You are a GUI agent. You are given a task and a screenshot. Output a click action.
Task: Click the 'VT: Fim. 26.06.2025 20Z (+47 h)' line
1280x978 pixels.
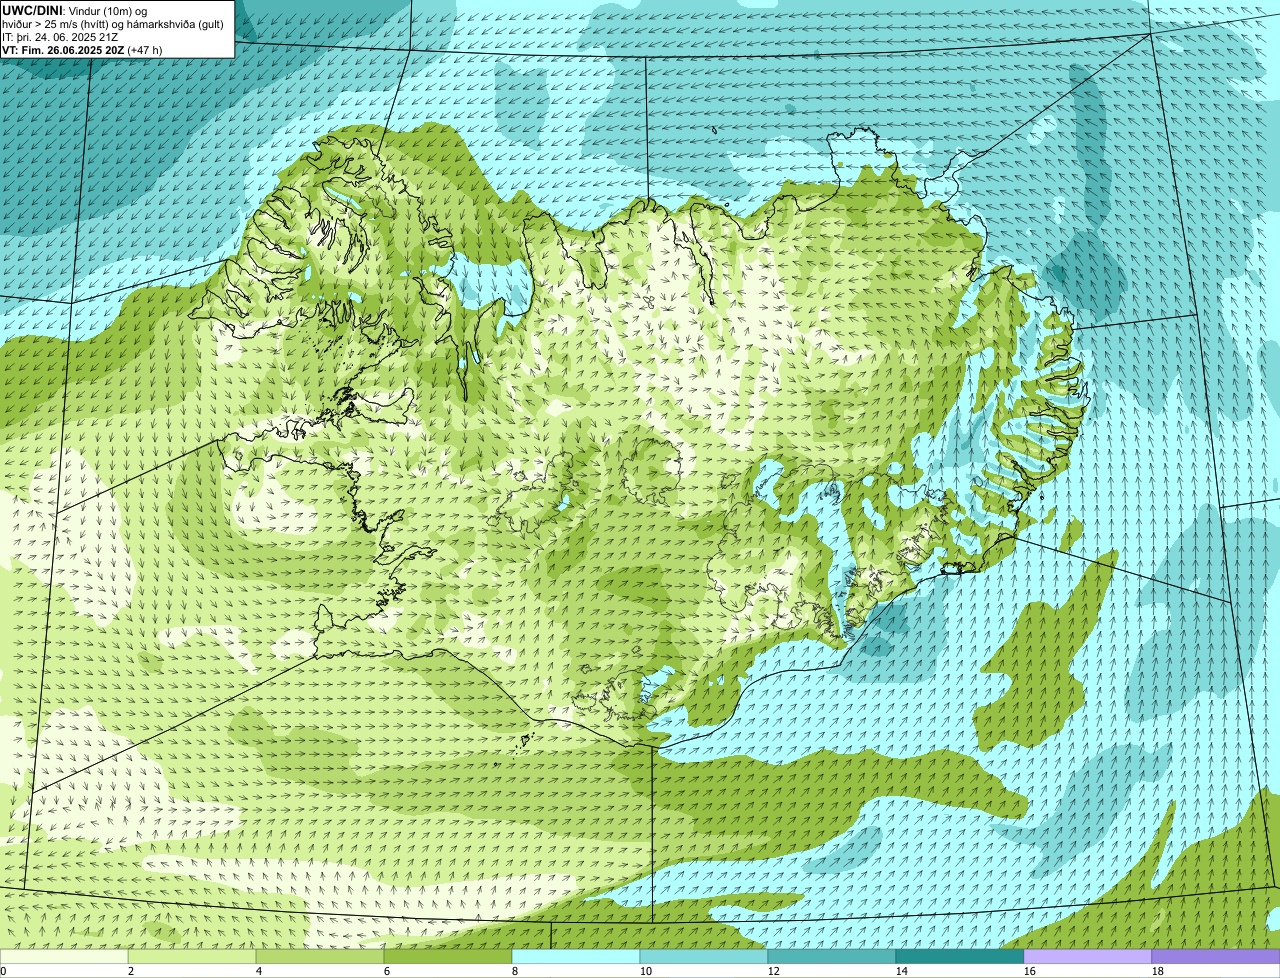click(82, 50)
